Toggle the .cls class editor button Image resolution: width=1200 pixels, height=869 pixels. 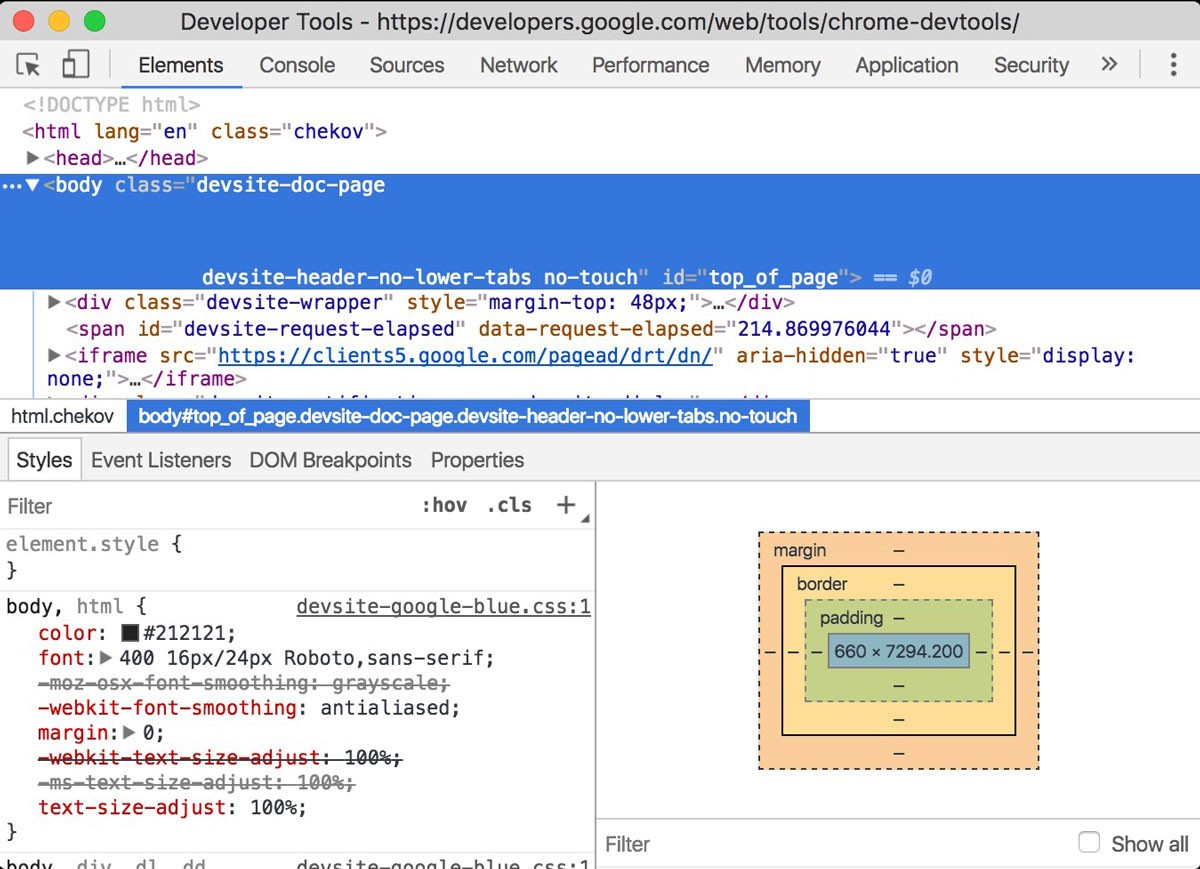[509, 505]
